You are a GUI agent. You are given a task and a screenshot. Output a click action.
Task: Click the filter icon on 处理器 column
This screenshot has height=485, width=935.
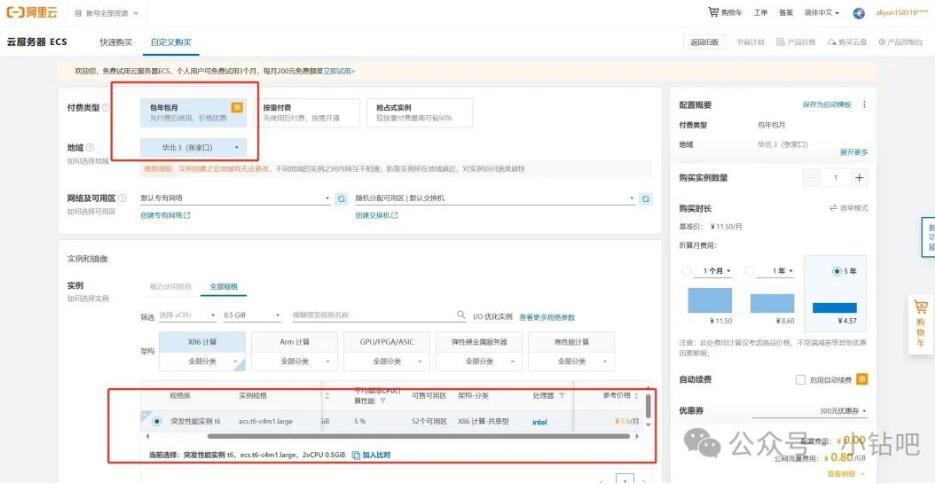pos(562,396)
